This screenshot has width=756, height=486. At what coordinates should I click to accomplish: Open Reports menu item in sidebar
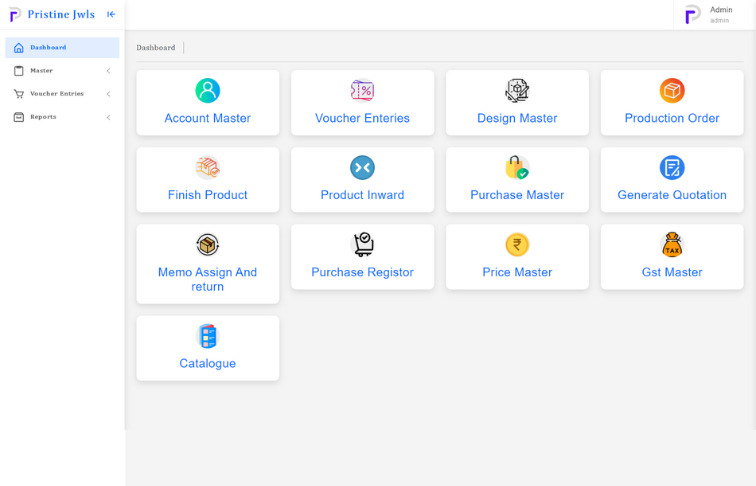click(43, 117)
